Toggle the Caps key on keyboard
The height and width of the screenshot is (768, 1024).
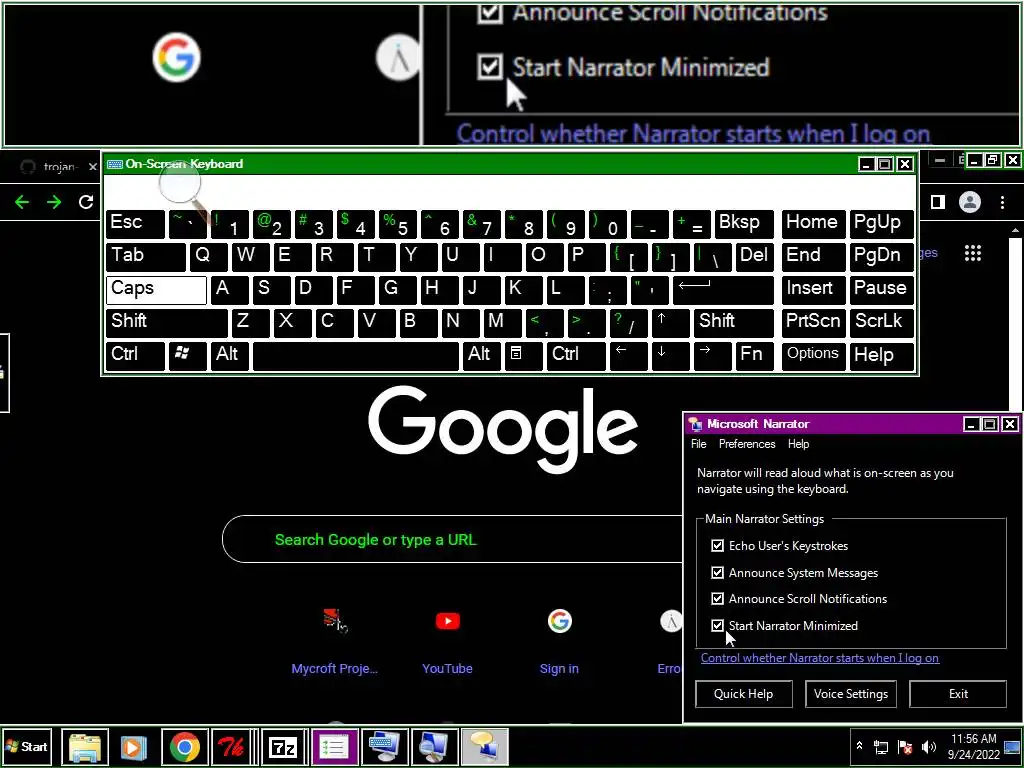(156, 289)
